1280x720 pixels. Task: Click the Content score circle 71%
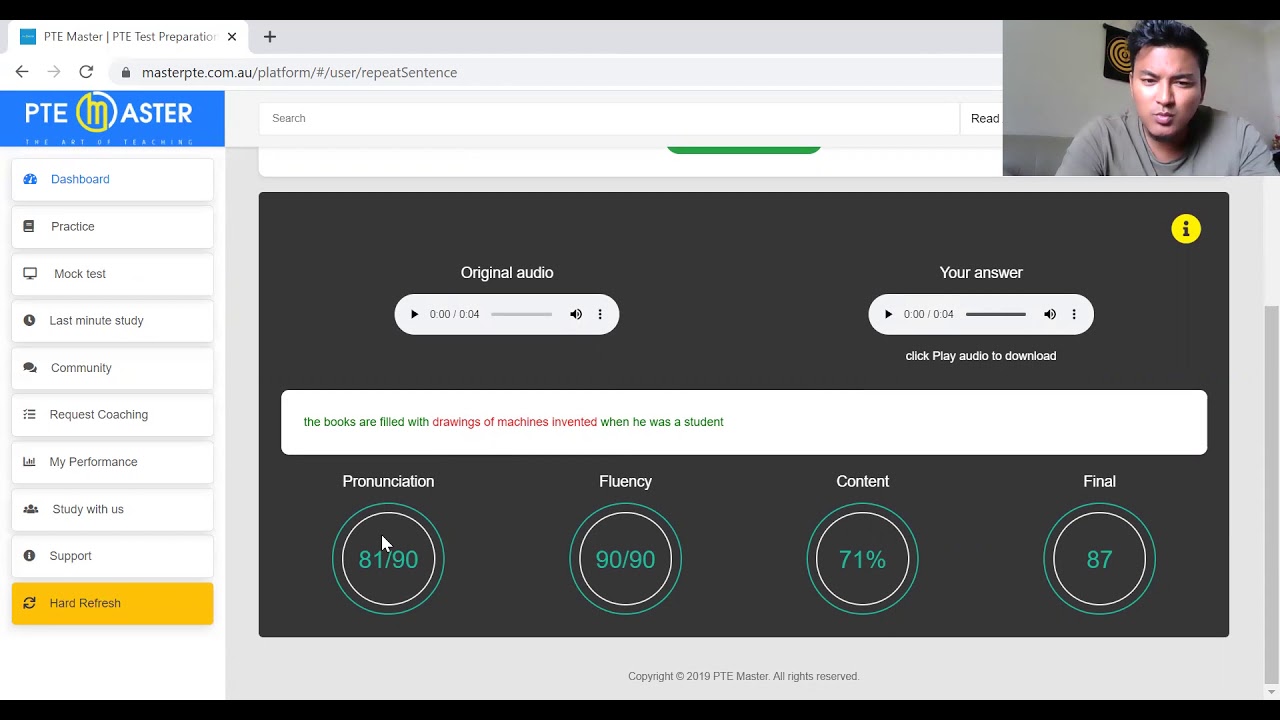tap(862, 559)
